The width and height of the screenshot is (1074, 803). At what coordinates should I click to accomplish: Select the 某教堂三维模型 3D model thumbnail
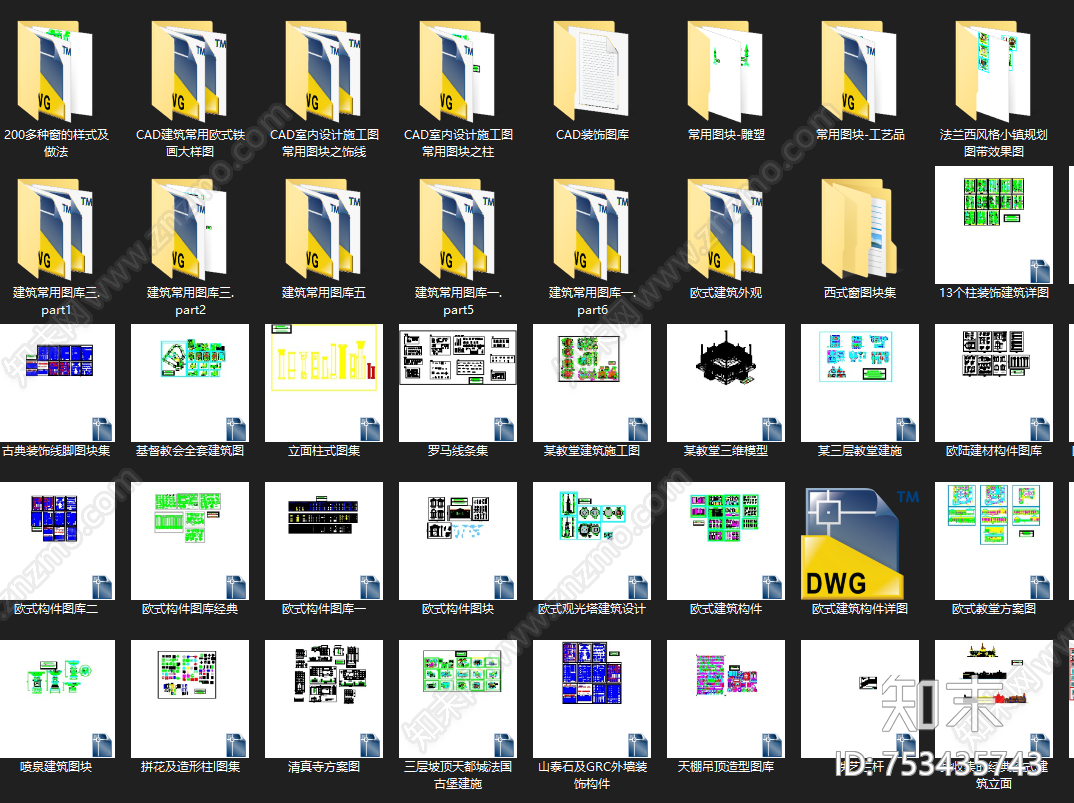click(x=726, y=383)
